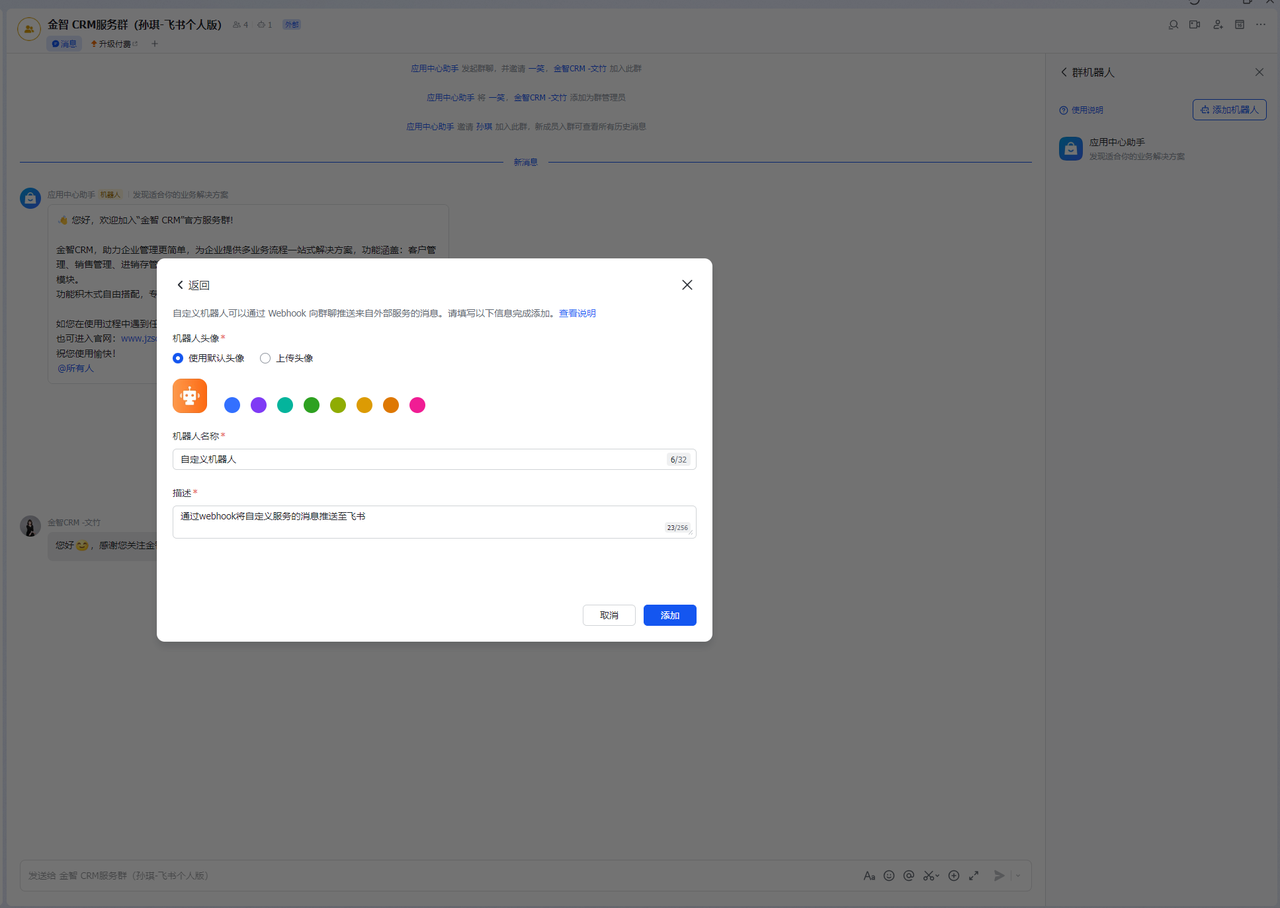Click the plus attachment icon in composer
The image size is (1280, 908).
(954, 876)
